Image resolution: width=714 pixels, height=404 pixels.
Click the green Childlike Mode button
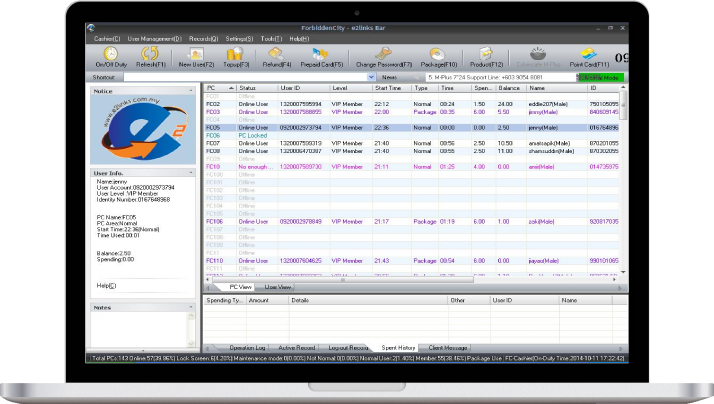pyautogui.click(x=599, y=76)
